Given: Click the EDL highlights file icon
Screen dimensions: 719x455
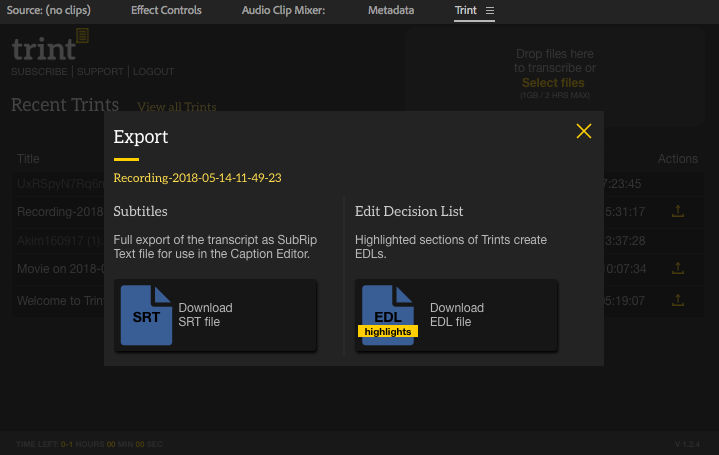Looking at the screenshot, I should click(x=388, y=315).
